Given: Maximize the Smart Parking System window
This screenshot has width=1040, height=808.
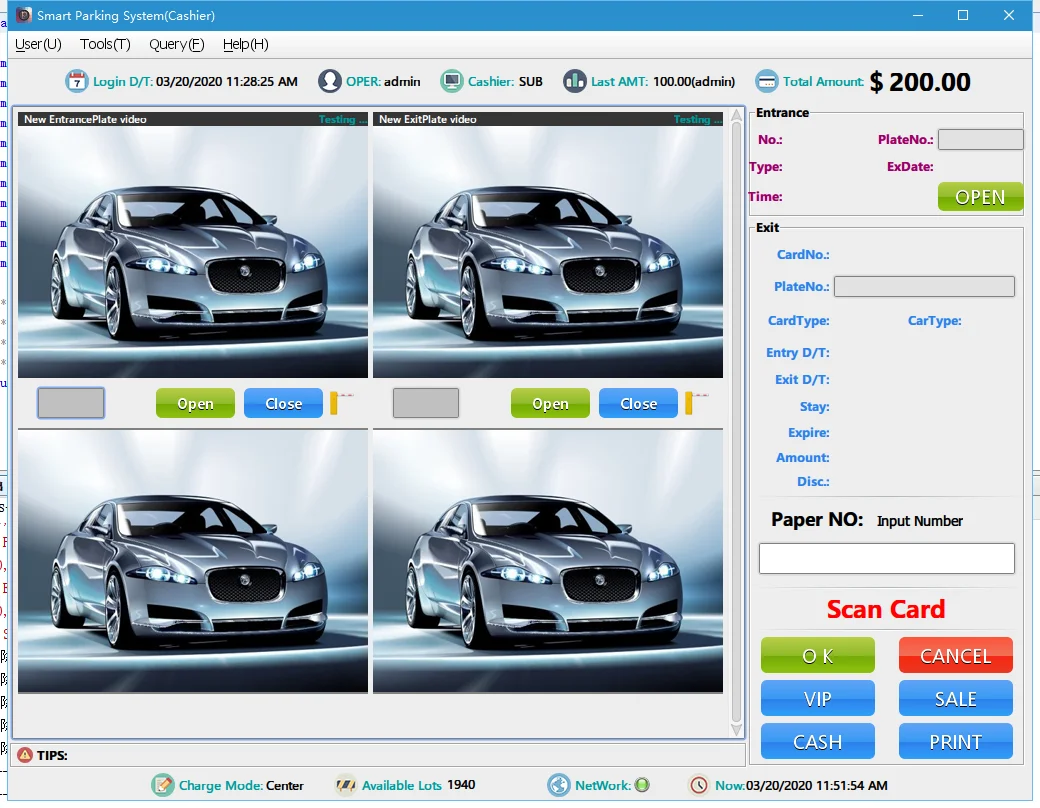Looking at the screenshot, I should coord(963,15).
